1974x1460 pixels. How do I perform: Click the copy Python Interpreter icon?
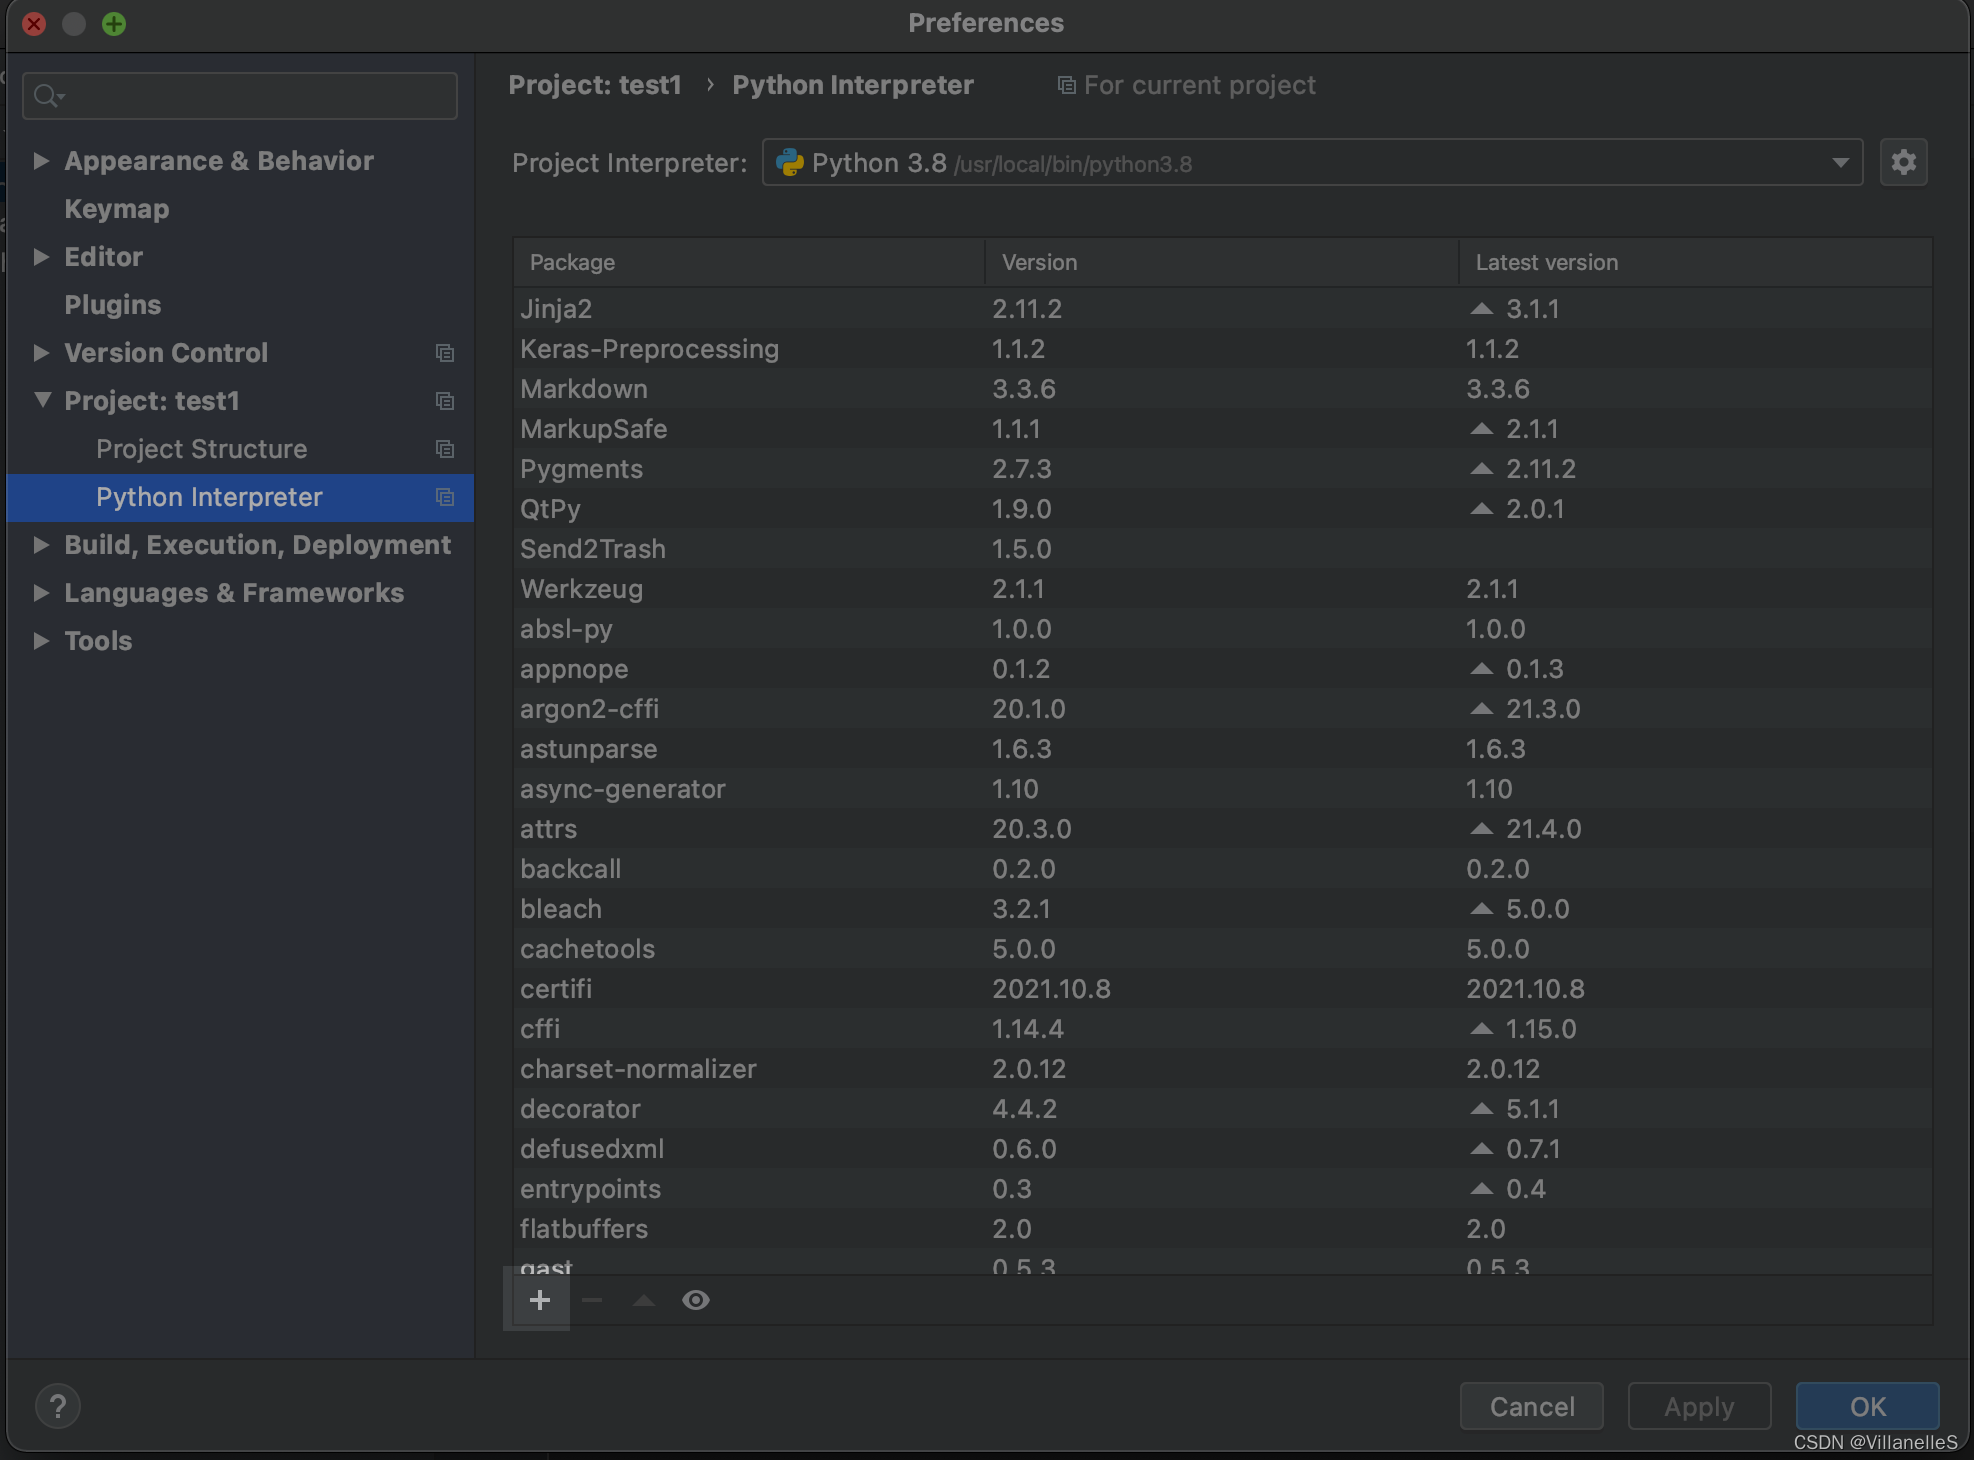click(445, 497)
